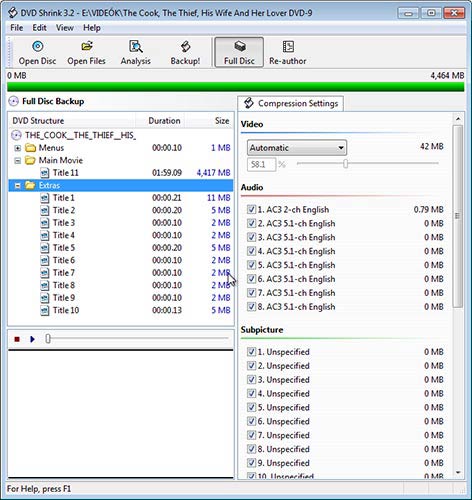The width and height of the screenshot is (472, 500).
Task: Uncheck the AC3 2-ch English audio stream
Action: pos(251,209)
